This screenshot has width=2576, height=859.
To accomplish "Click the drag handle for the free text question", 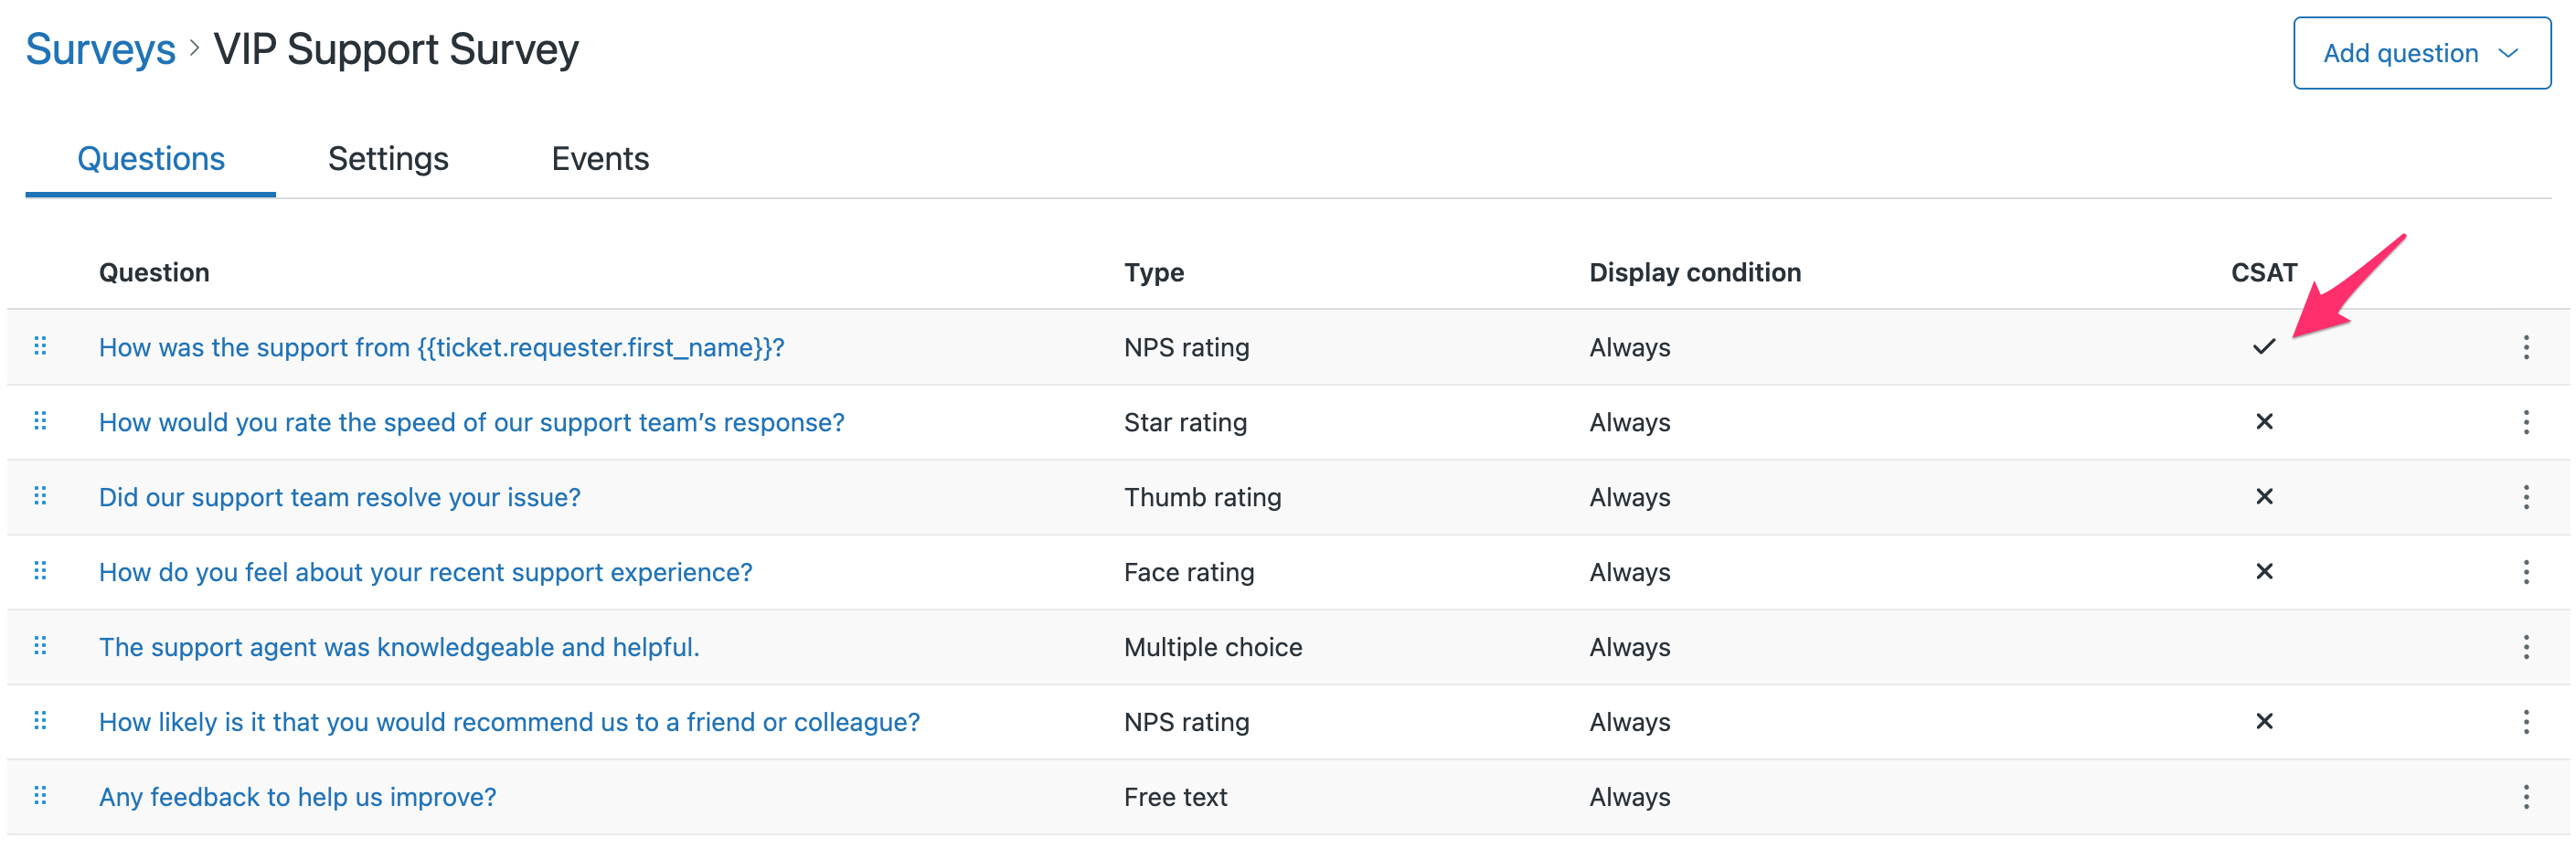I will tap(41, 797).
